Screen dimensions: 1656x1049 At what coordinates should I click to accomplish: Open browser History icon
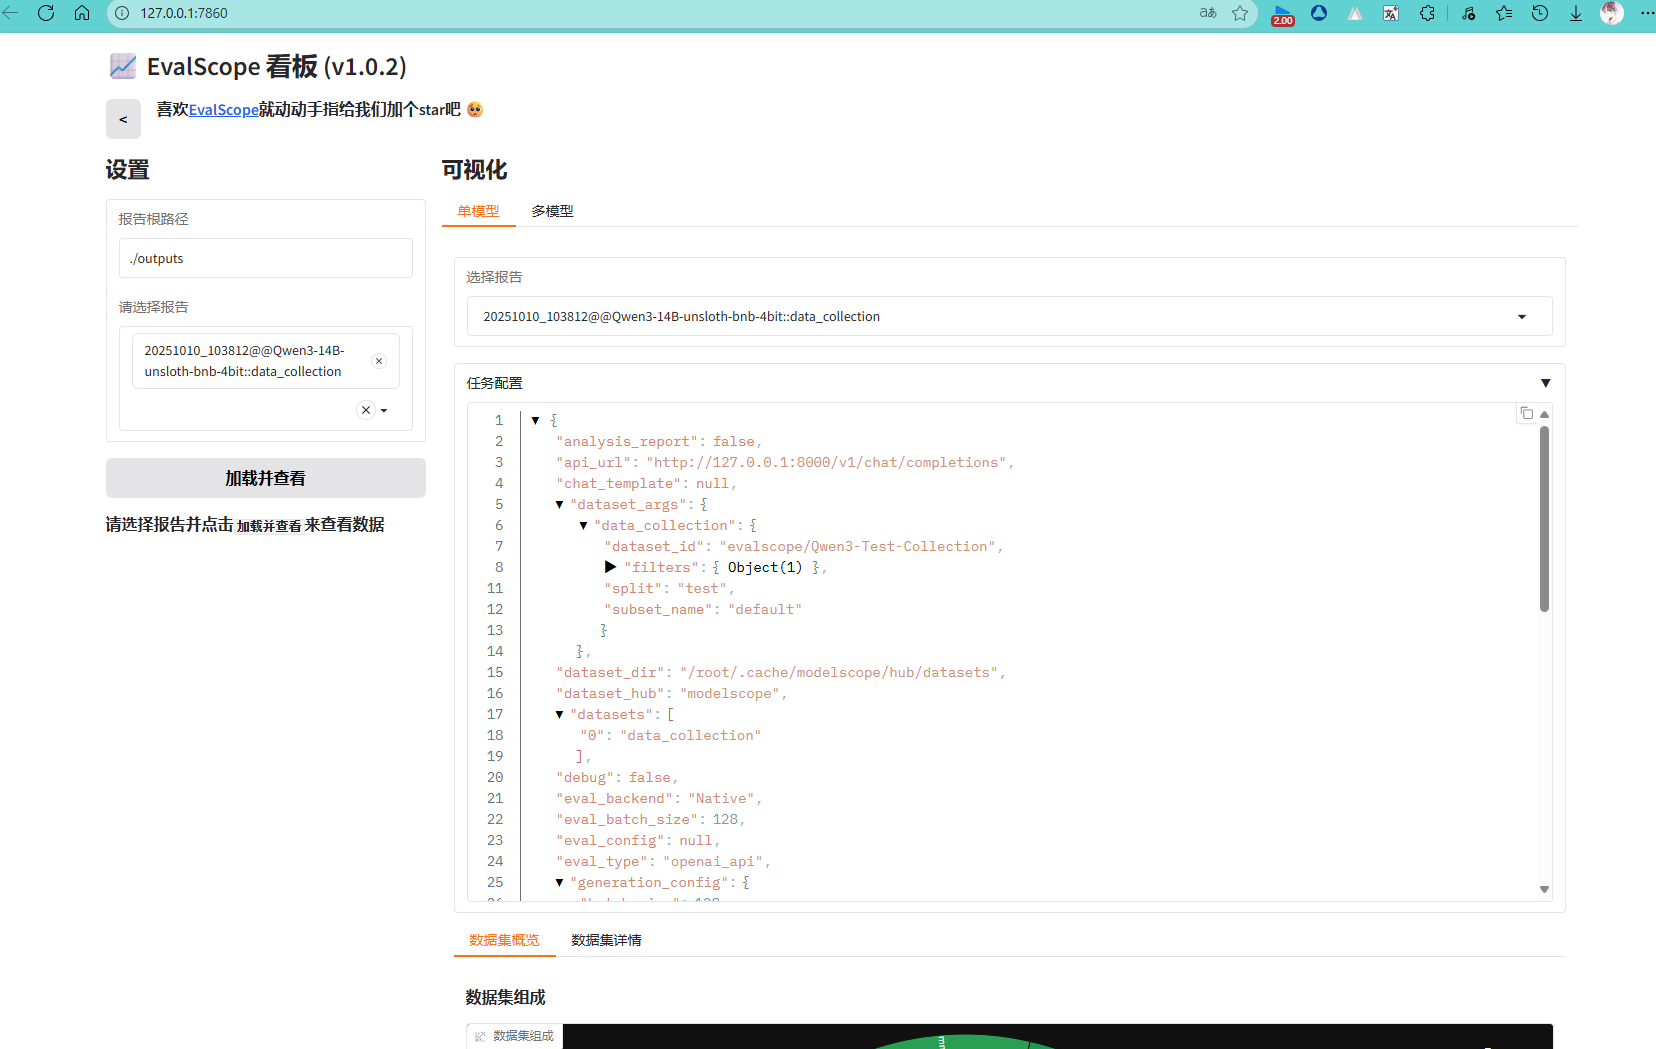point(1540,13)
